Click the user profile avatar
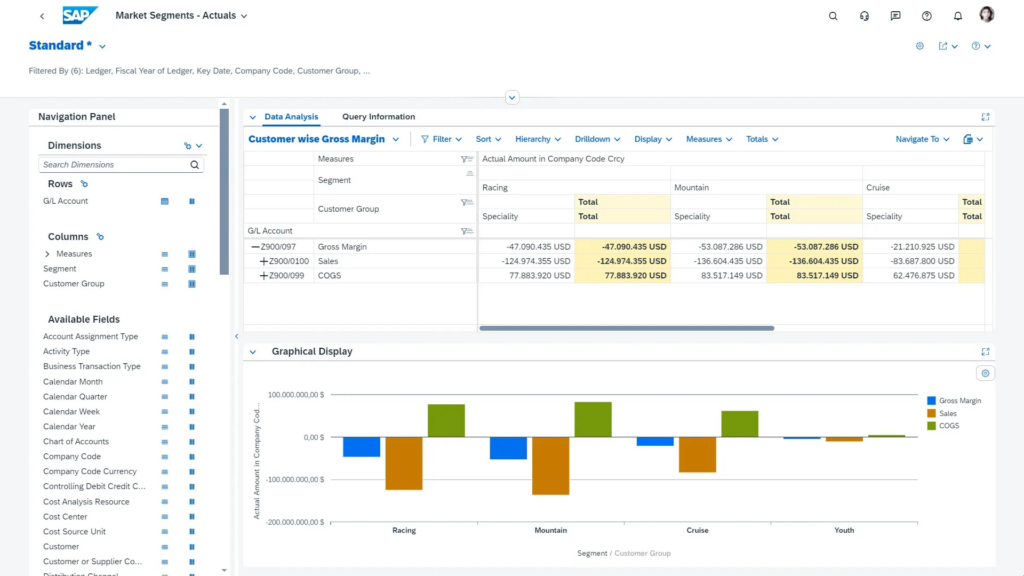Viewport: 1024px width, 576px height. point(986,15)
